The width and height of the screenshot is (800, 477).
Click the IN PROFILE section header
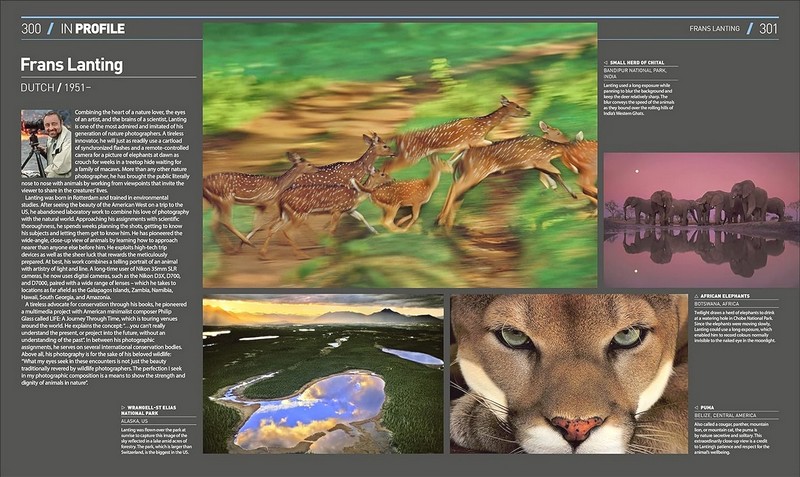coord(92,28)
